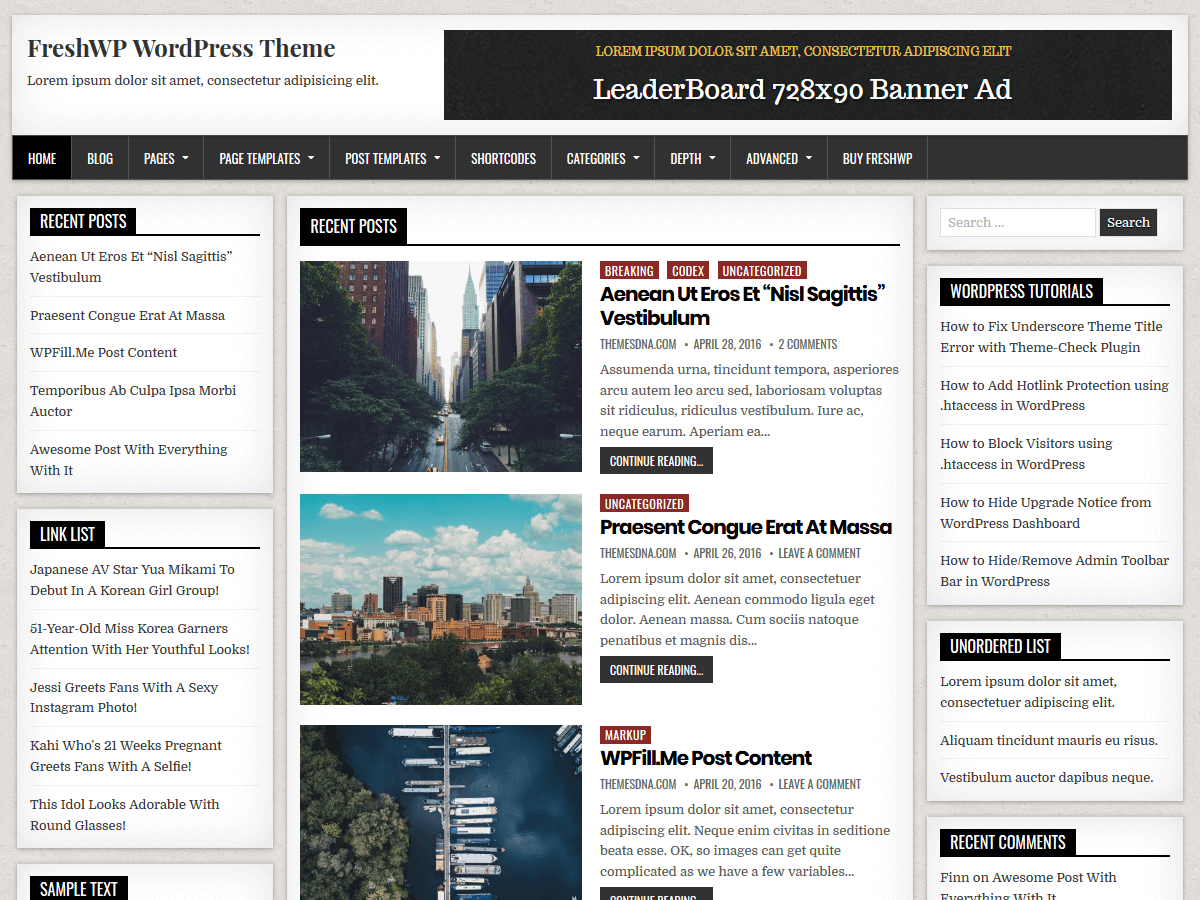The width and height of the screenshot is (1200, 900).
Task: Open the WPFill.Me Post Content link
Action: 706,758
